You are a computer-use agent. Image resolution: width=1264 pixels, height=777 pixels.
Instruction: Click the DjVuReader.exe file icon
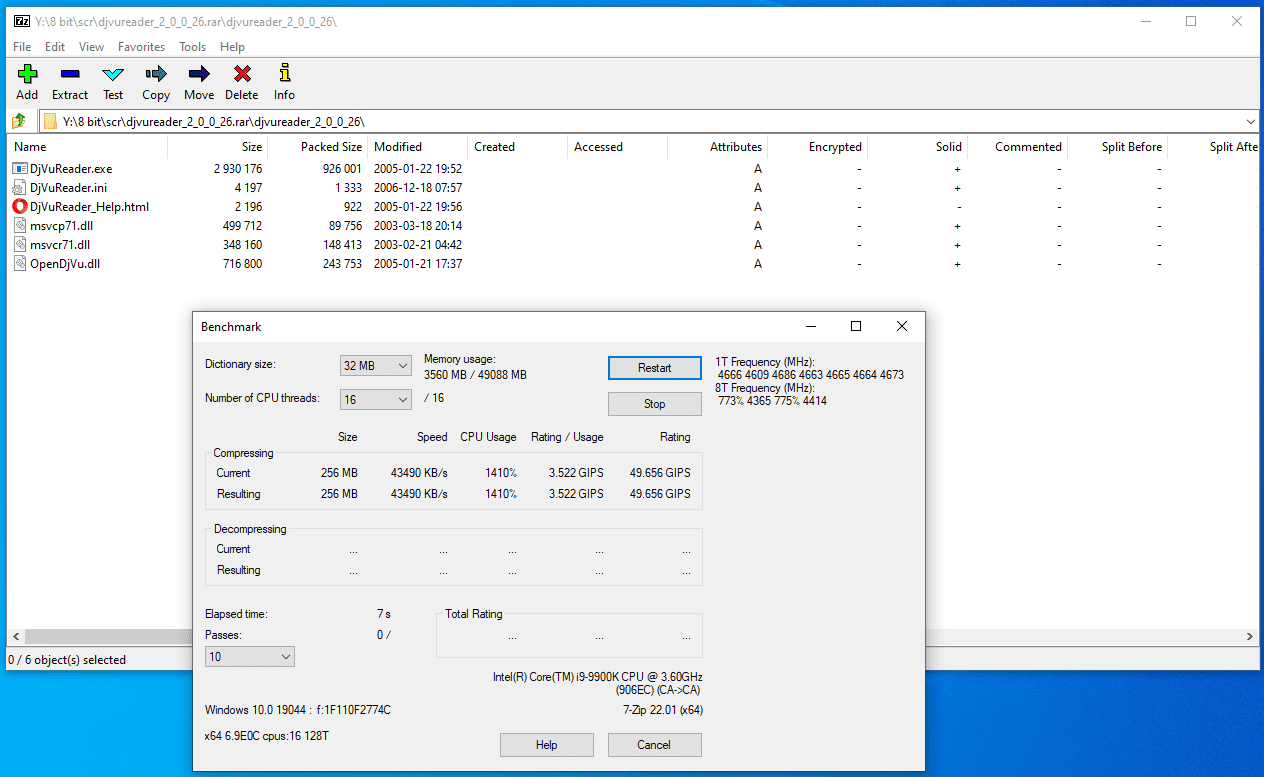click(20, 169)
